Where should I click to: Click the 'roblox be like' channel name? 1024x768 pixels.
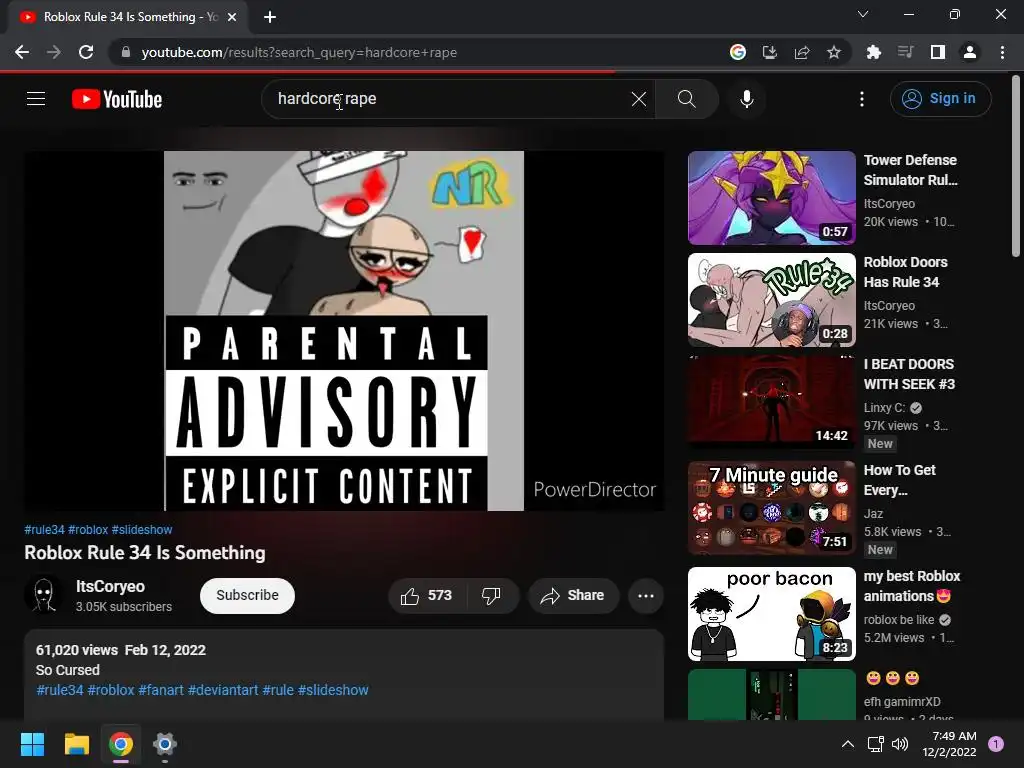click(899, 619)
